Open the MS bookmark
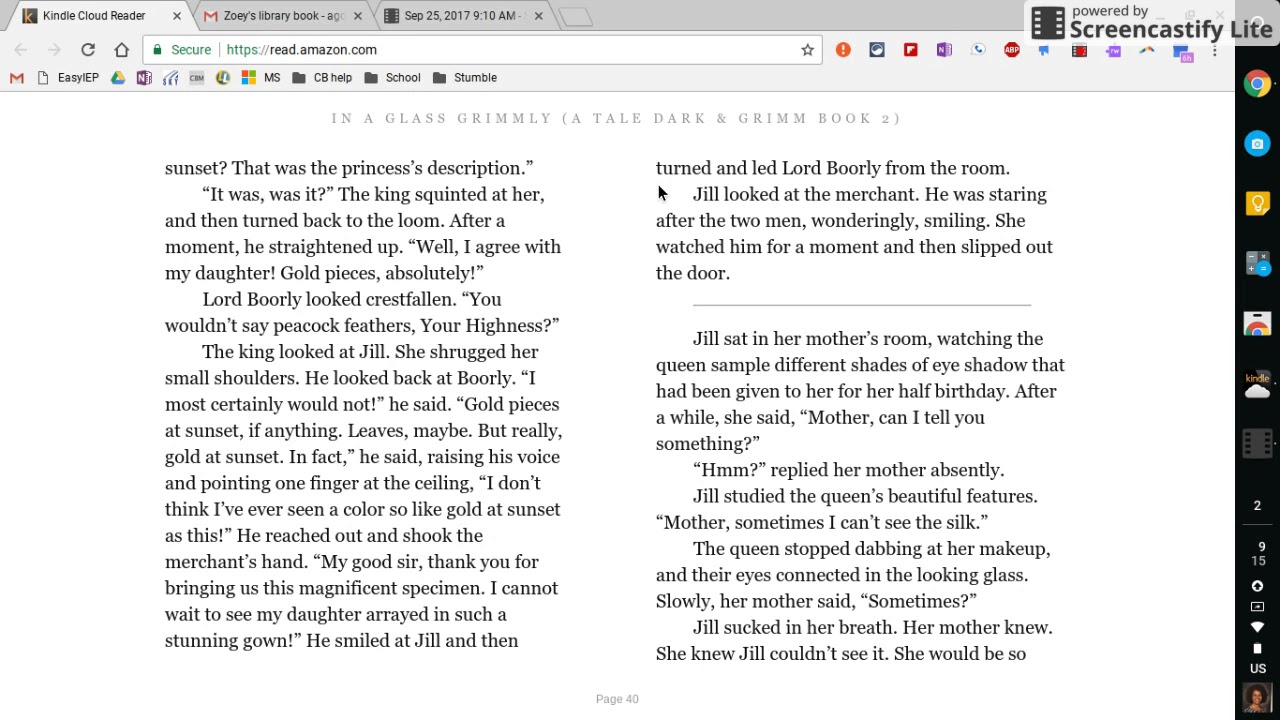 coord(262,77)
